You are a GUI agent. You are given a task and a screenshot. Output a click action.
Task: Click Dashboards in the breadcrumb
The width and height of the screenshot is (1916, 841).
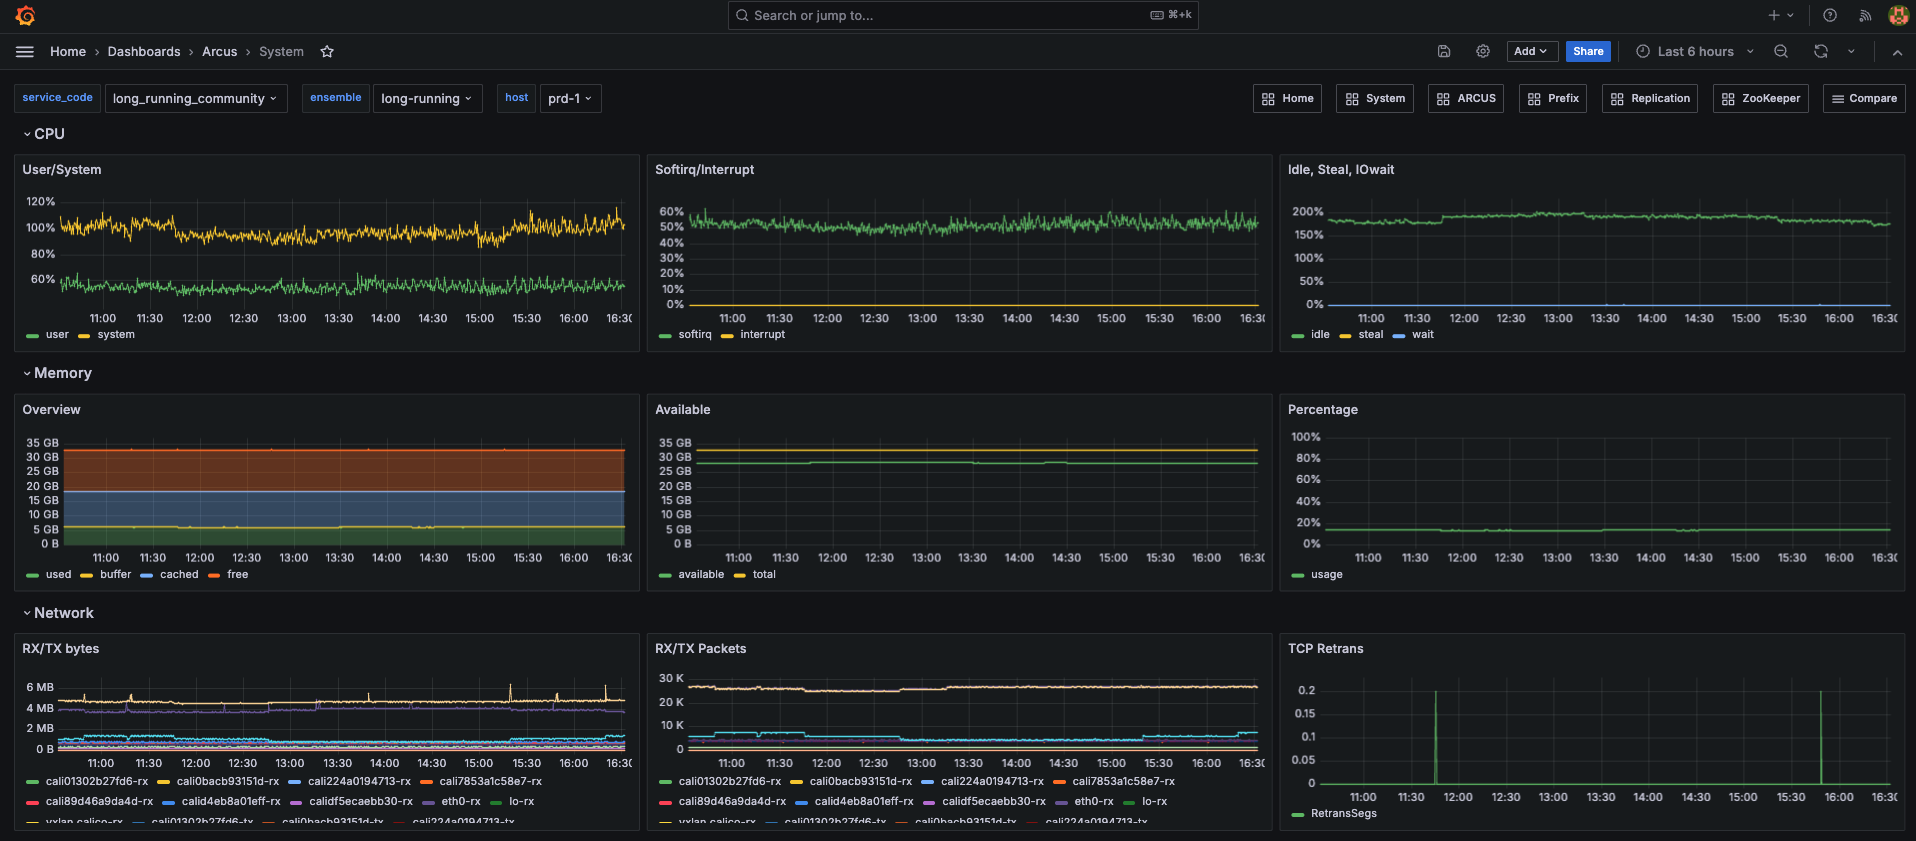pyautogui.click(x=144, y=52)
